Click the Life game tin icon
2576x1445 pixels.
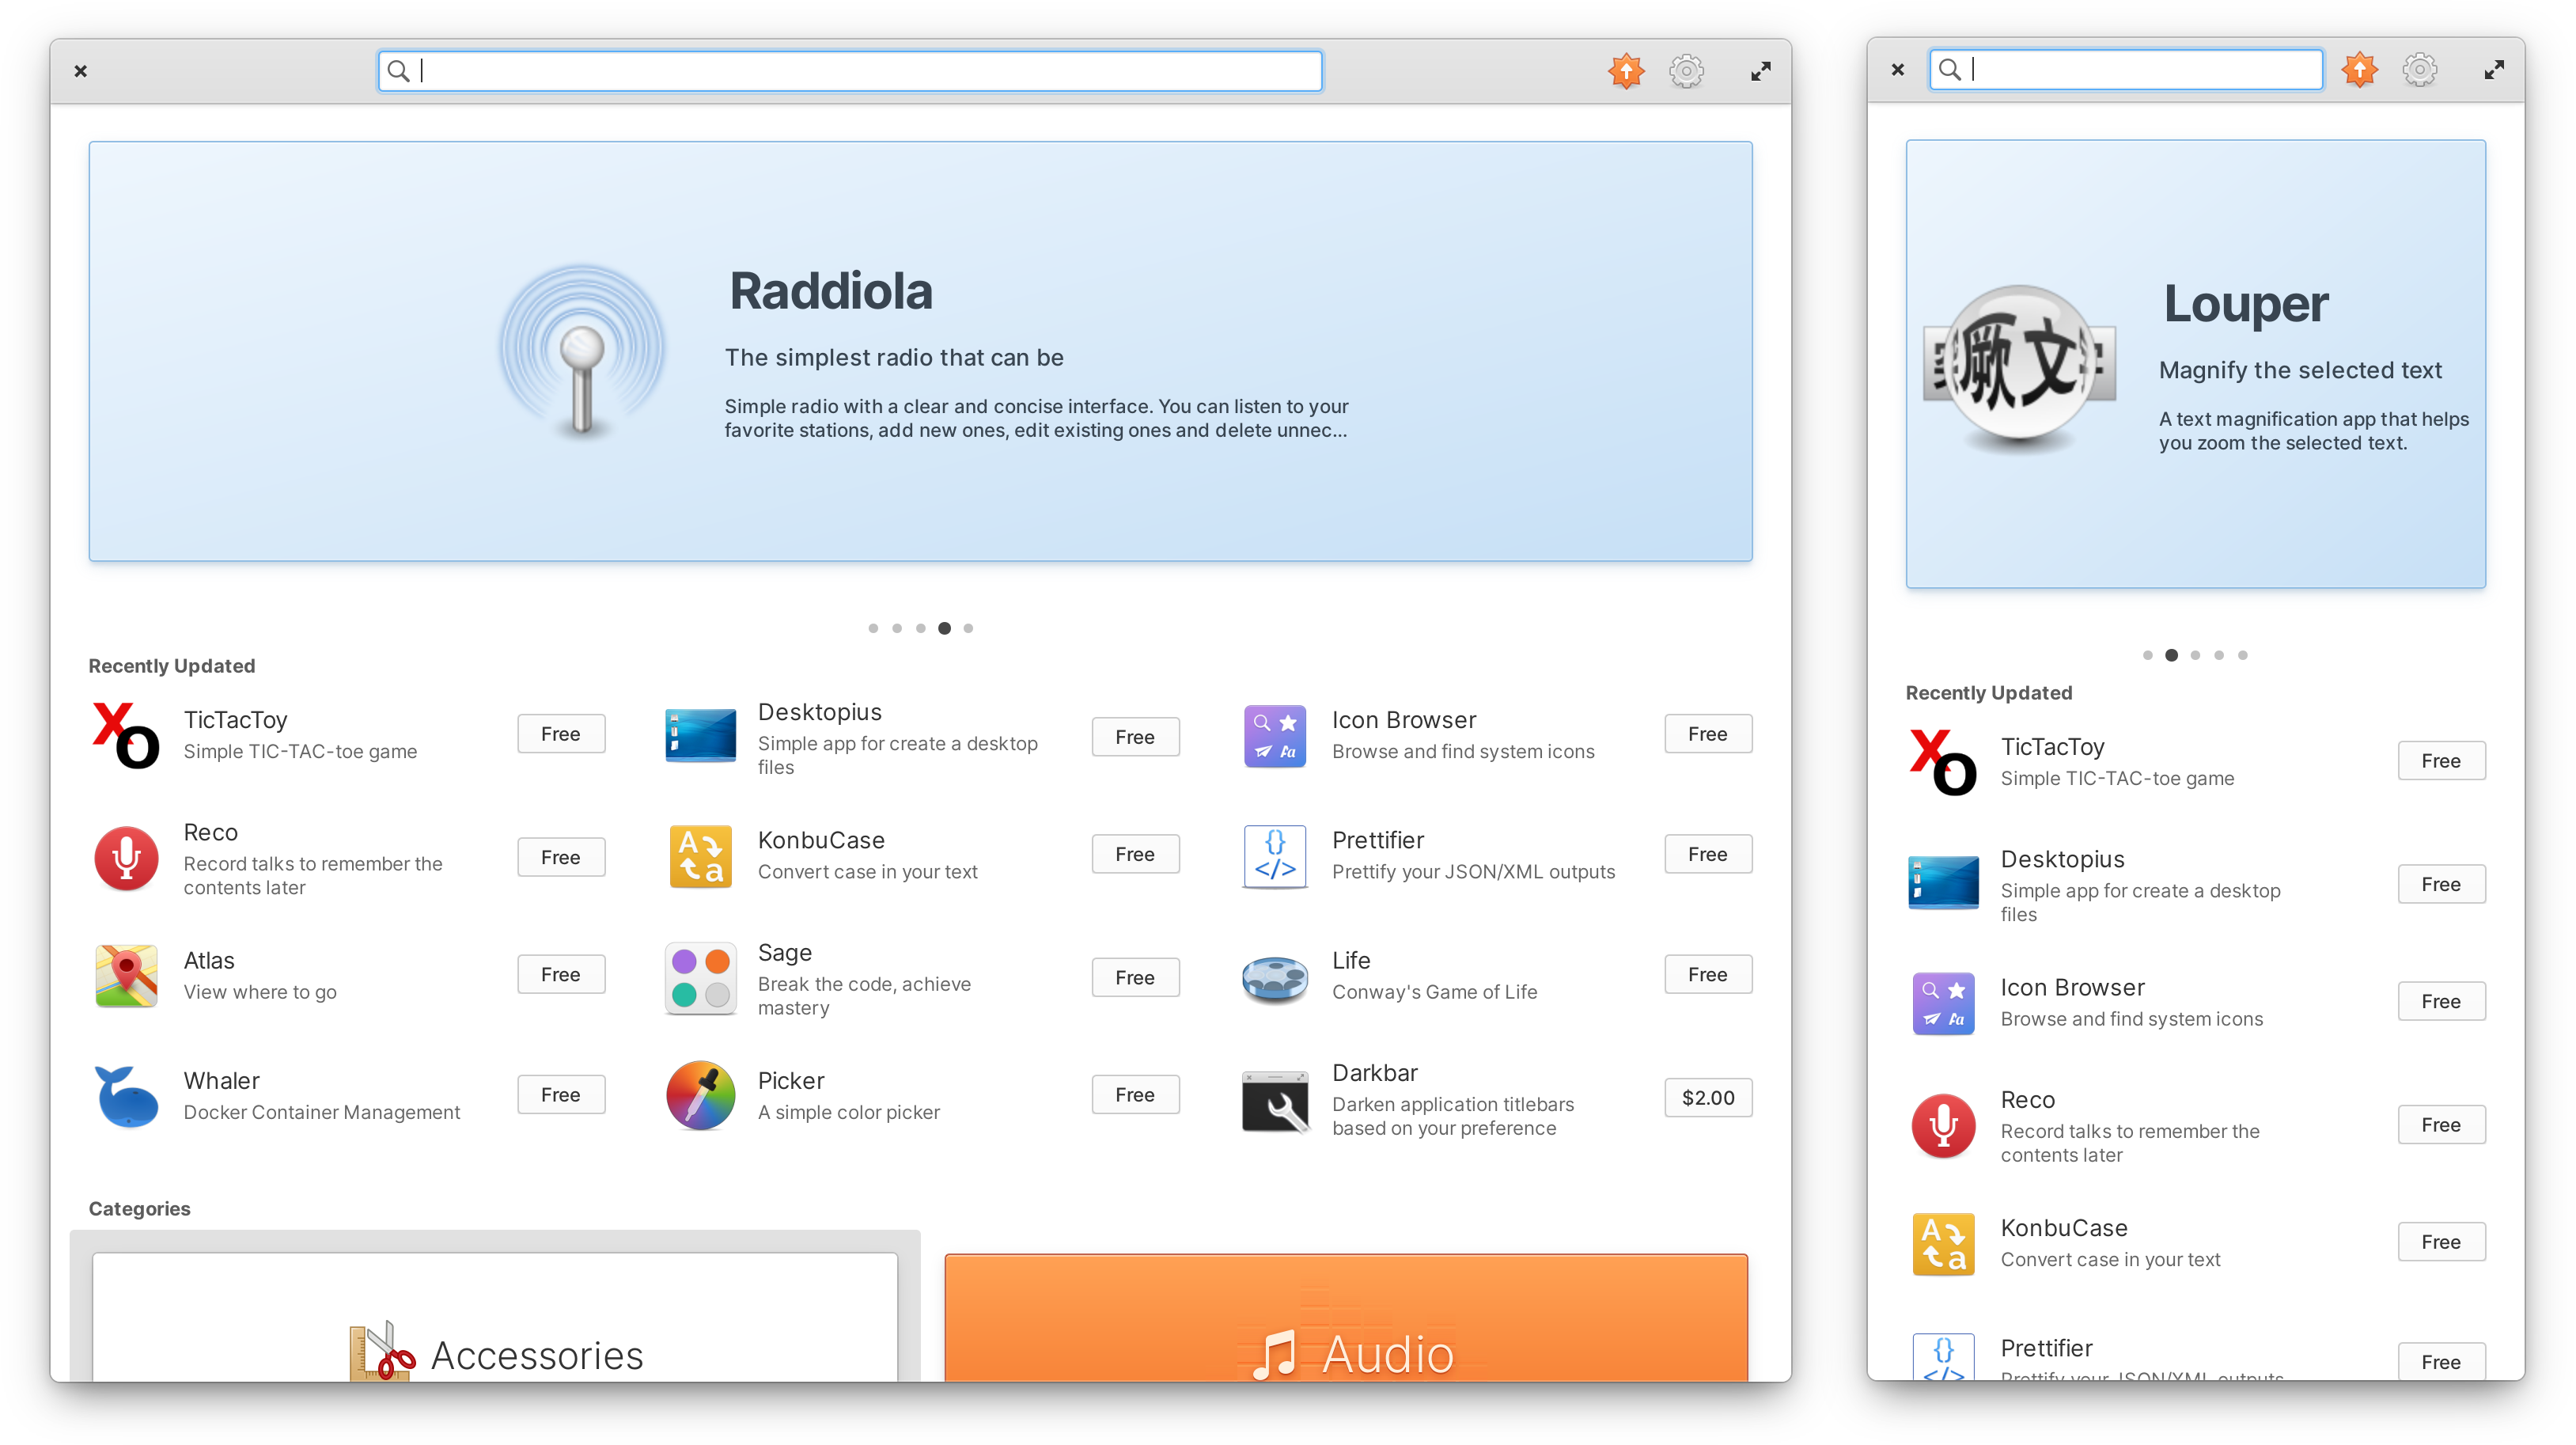[1274, 974]
